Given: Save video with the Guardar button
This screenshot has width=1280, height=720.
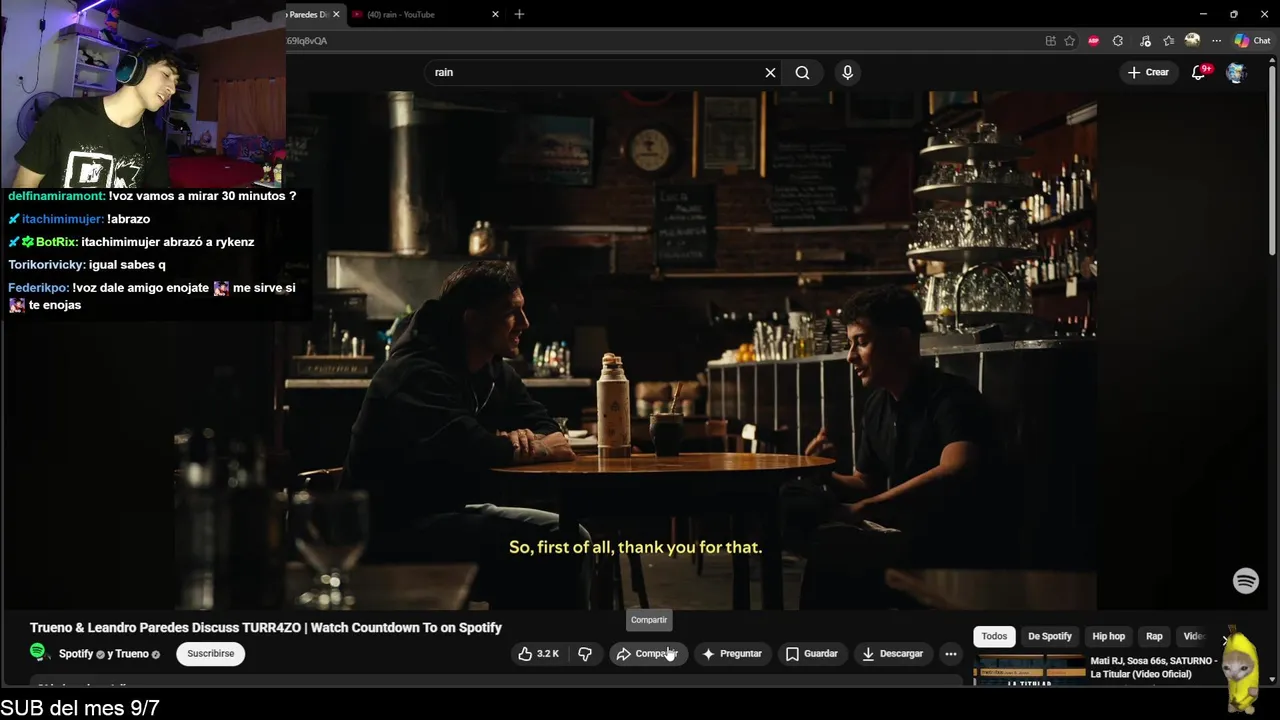Looking at the screenshot, I should (x=812, y=654).
